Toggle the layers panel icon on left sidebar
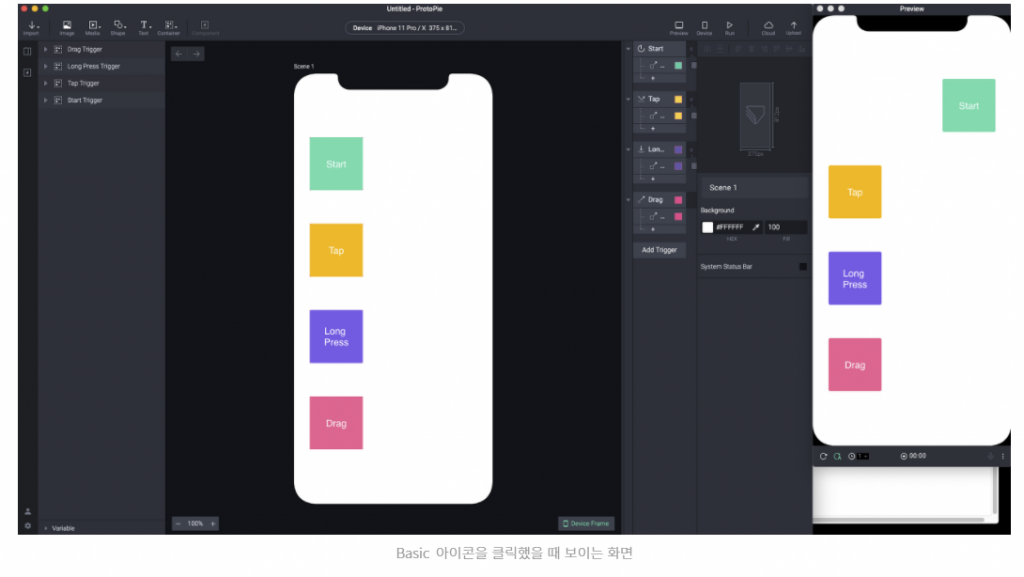The image size is (1024, 577). pyautogui.click(x=27, y=51)
